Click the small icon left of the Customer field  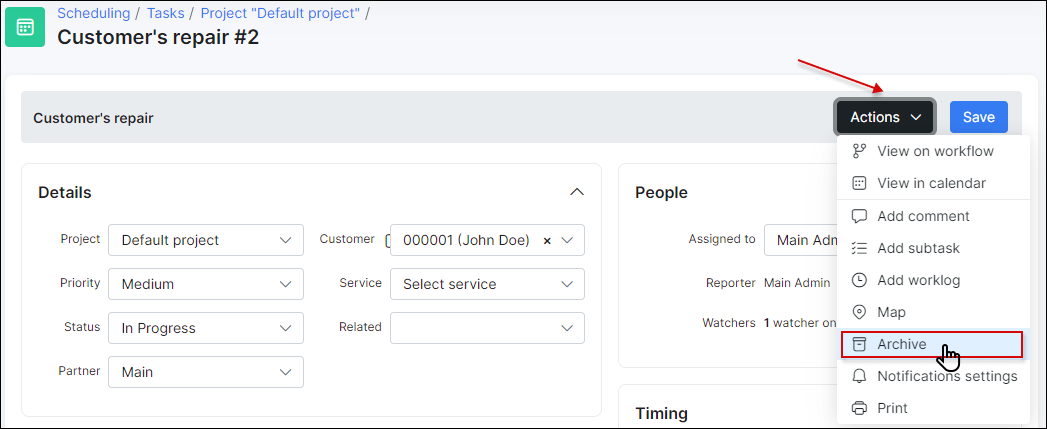(x=387, y=241)
